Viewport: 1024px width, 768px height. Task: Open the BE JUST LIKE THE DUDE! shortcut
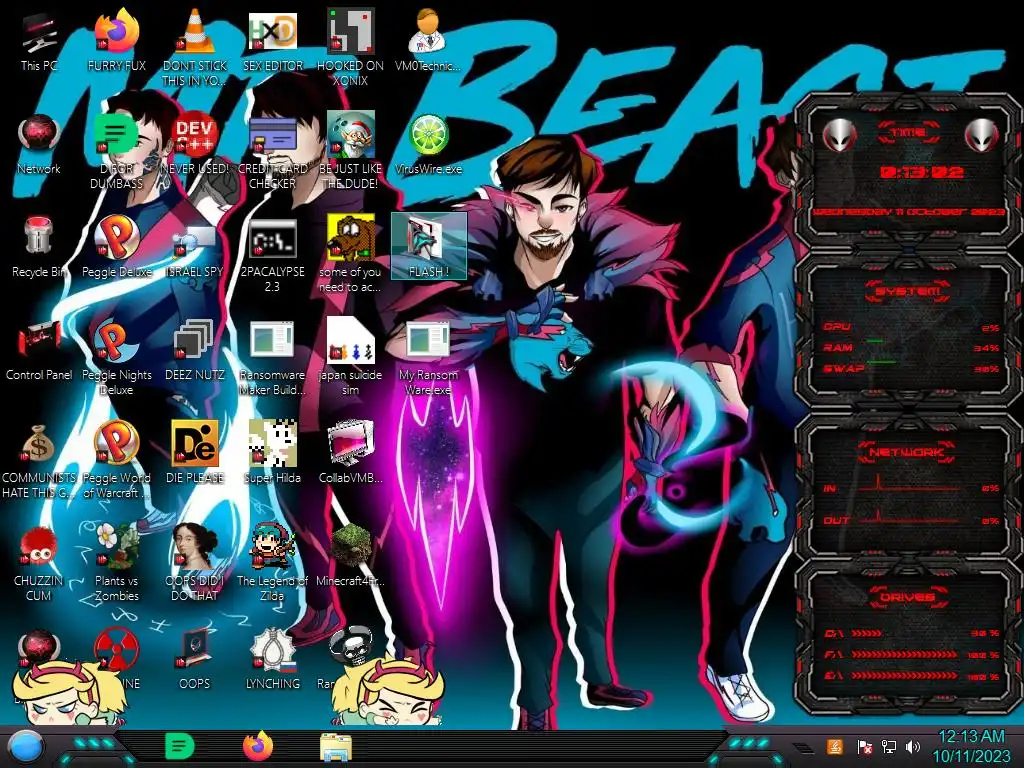350,150
